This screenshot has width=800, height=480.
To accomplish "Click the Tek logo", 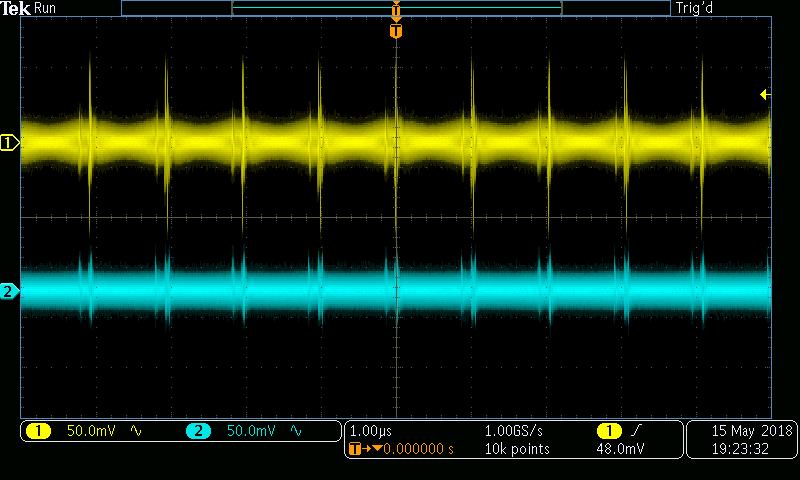I will [x=16, y=8].
